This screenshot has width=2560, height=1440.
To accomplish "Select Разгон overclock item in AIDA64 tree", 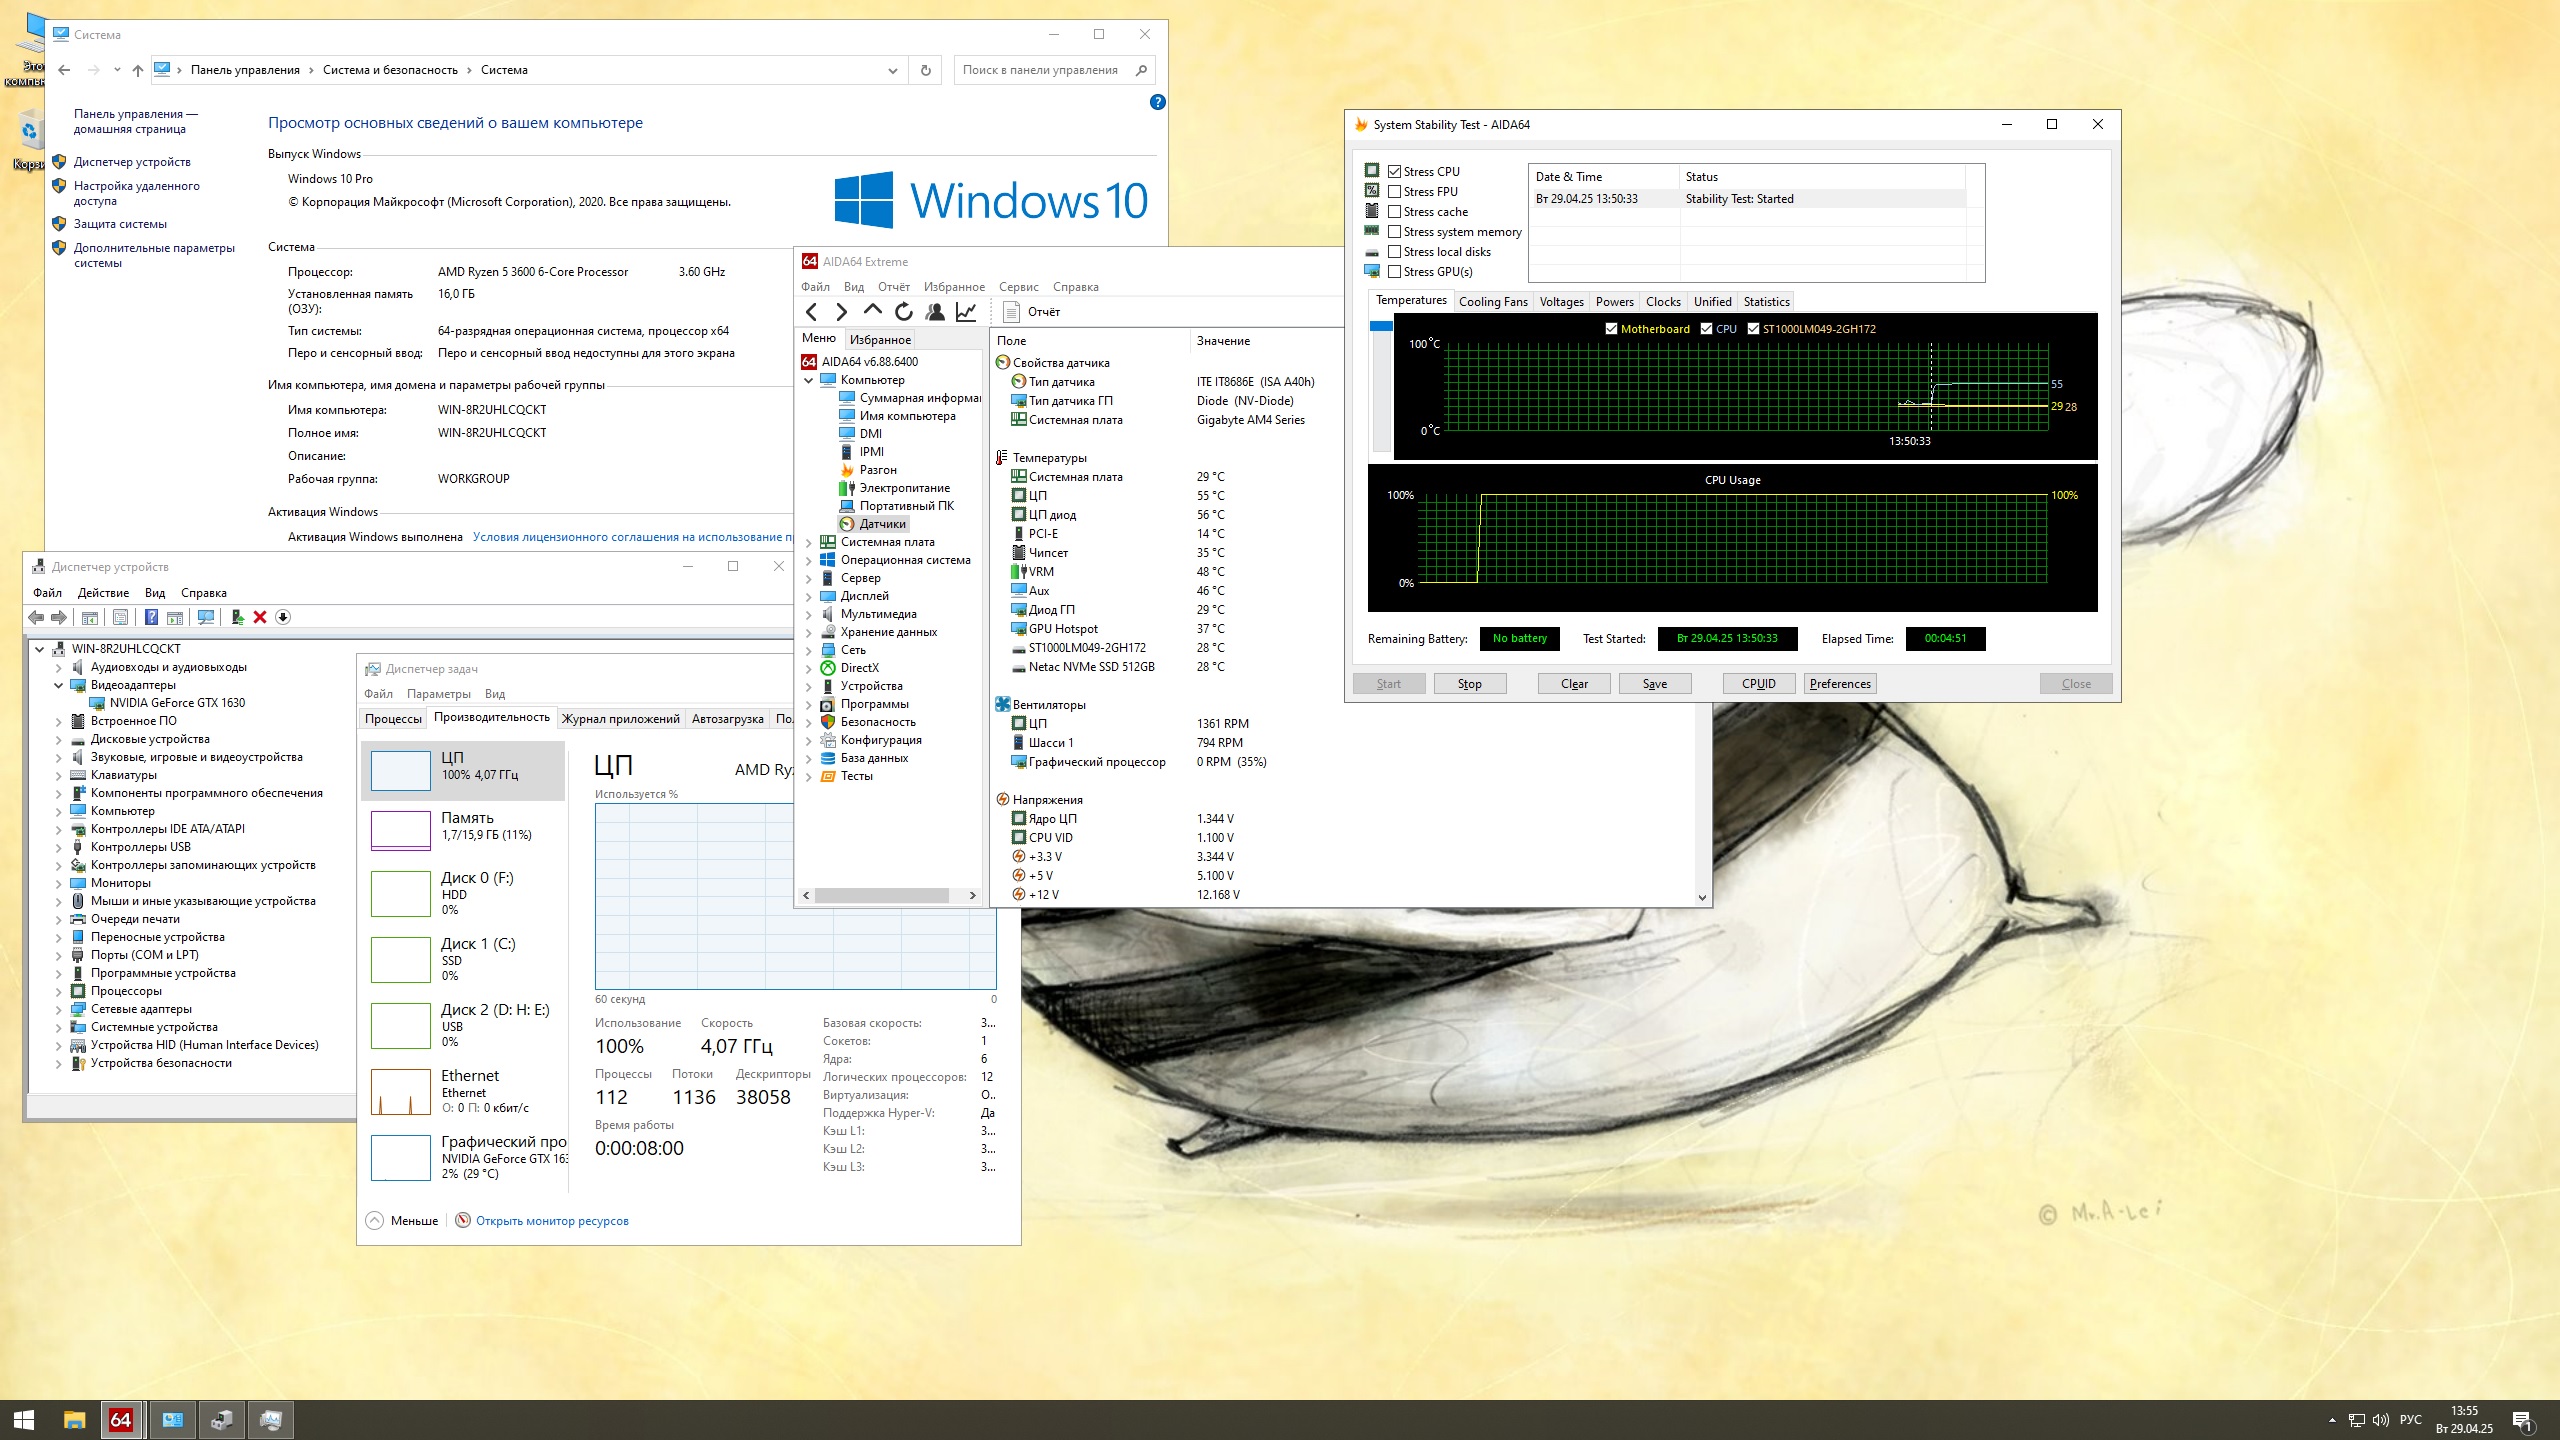I will [x=877, y=470].
